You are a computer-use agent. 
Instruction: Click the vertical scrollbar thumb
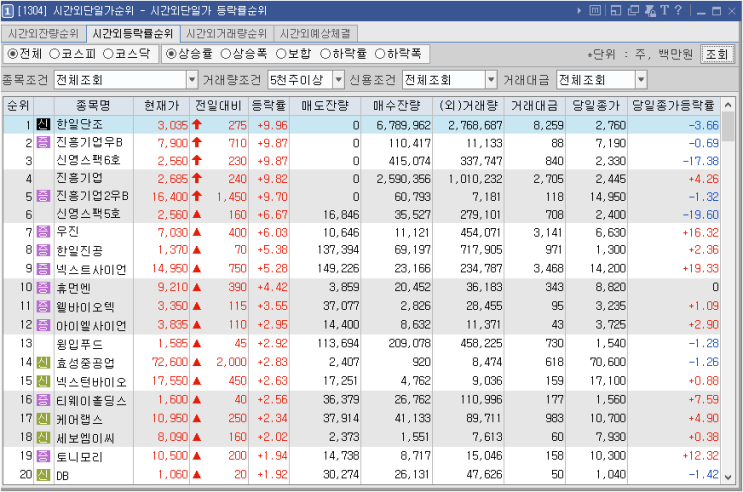[728, 127]
